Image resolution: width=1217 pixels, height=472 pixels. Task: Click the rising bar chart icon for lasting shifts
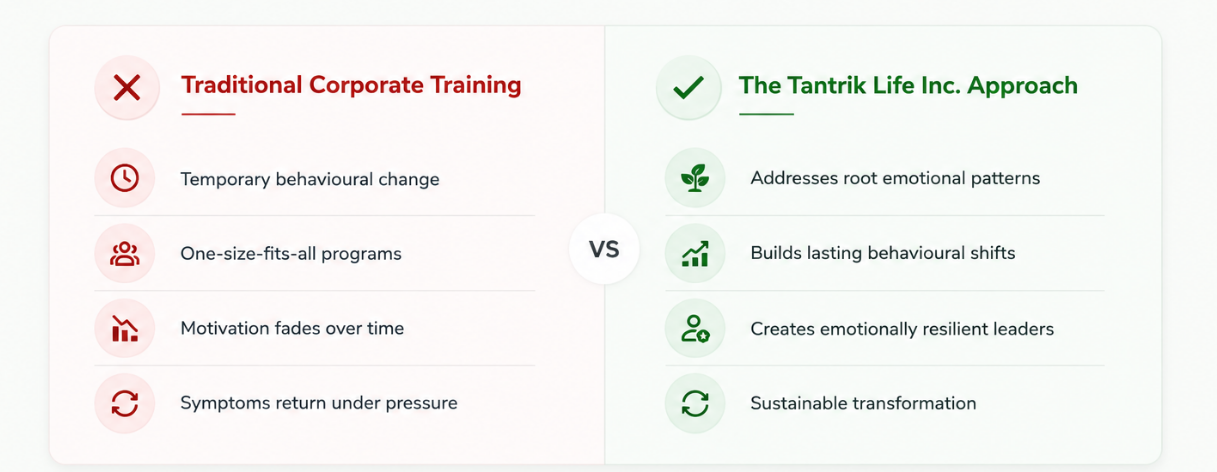pos(695,253)
